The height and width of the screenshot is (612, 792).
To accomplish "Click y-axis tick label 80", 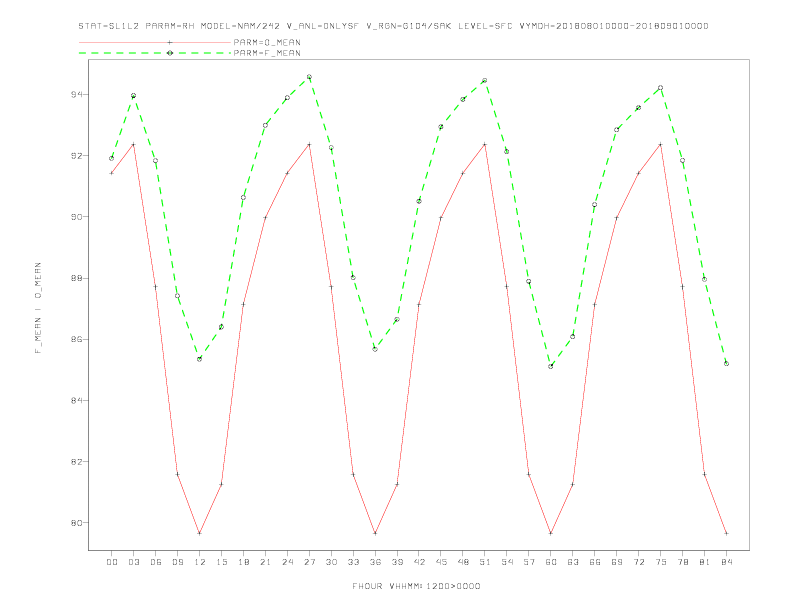I will pos(77,523).
